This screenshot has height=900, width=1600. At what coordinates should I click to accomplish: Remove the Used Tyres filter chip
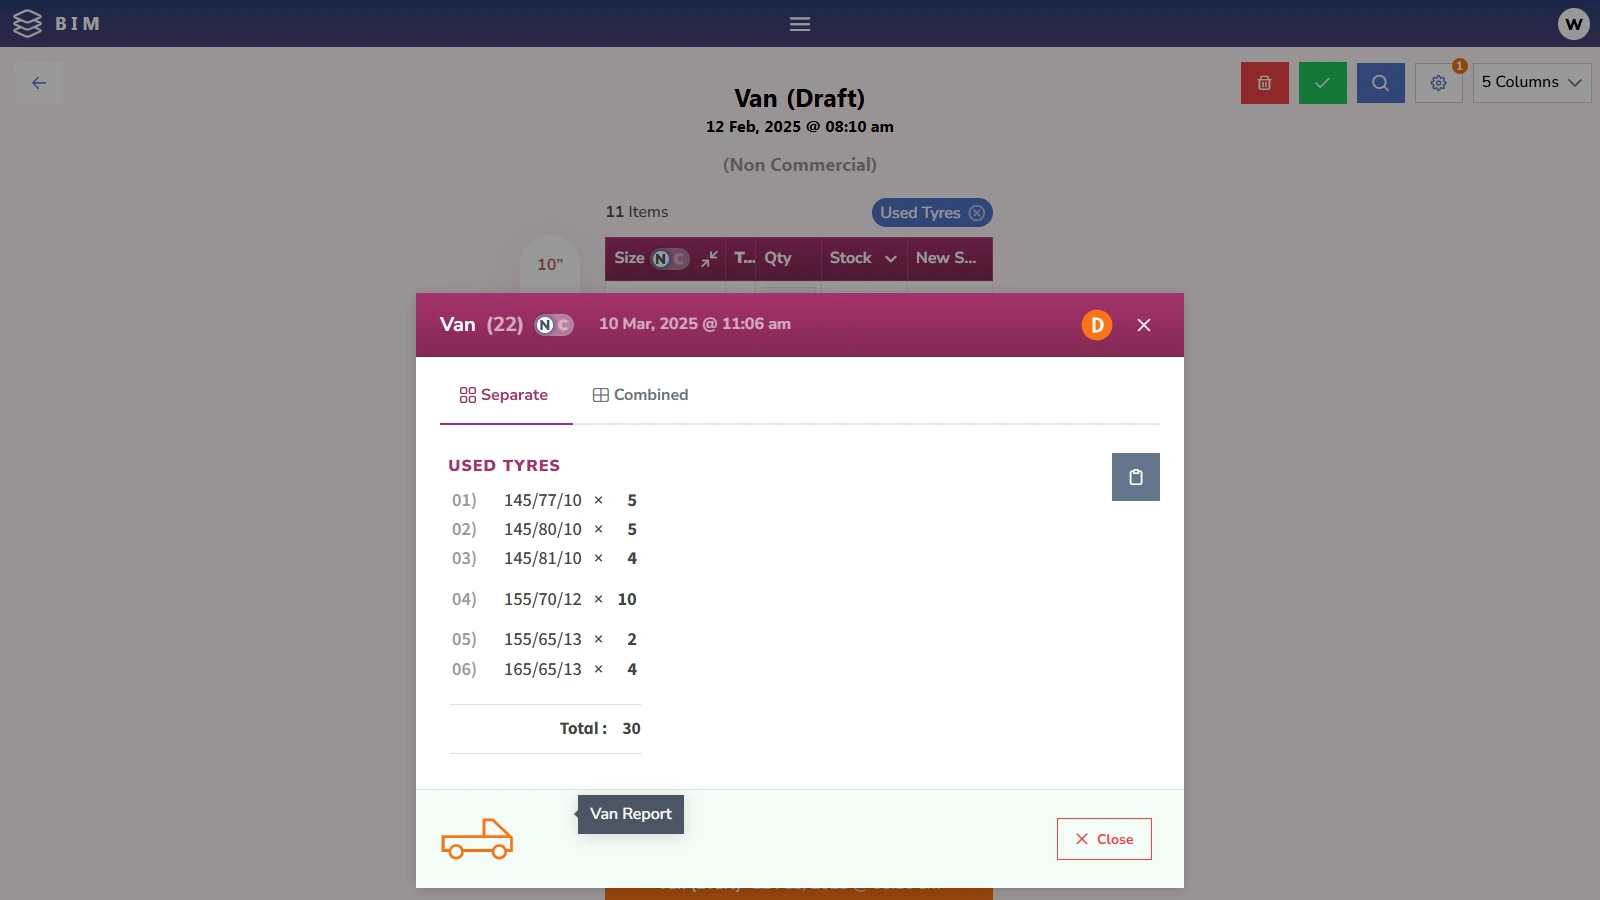click(x=977, y=213)
